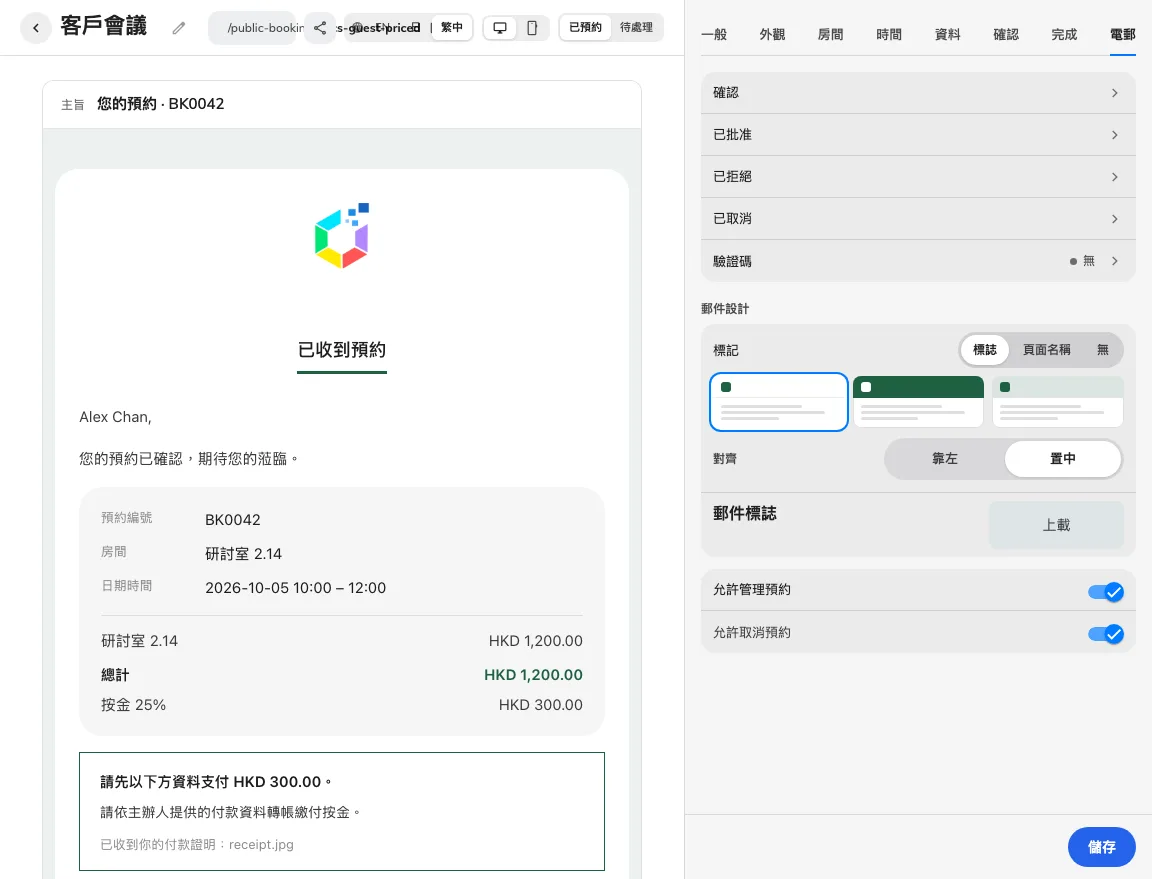Open the 外觀 tab
This screenshot has height=879, width=1152.
[772, 34]
